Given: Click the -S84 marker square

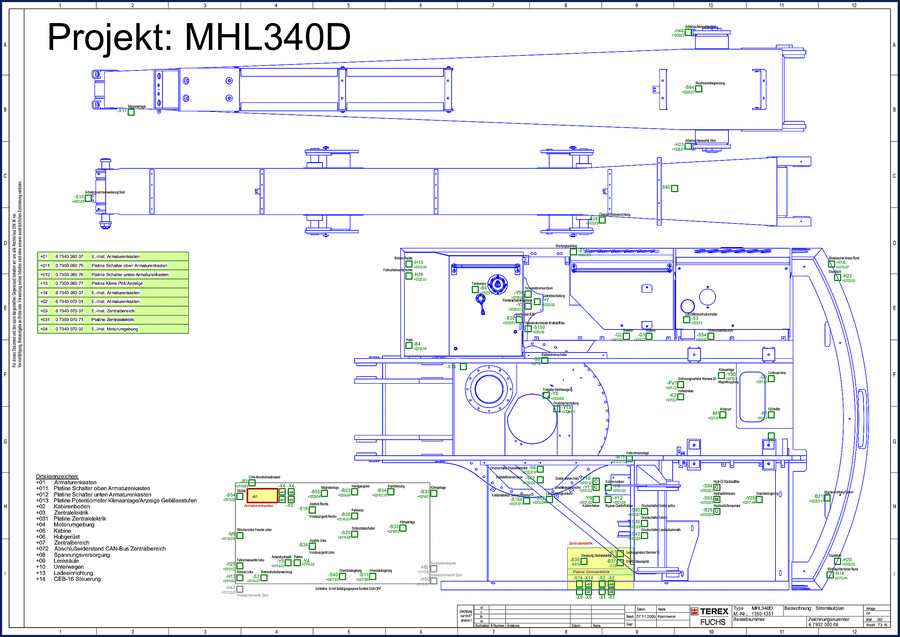Looking at the screenshot, I should pyautogui.click(x=717, y=487).
